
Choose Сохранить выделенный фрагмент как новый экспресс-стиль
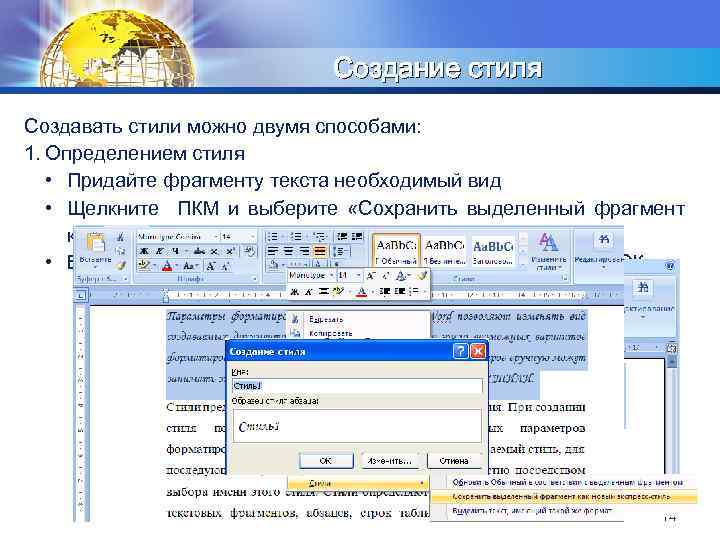[x=565, y=496]
